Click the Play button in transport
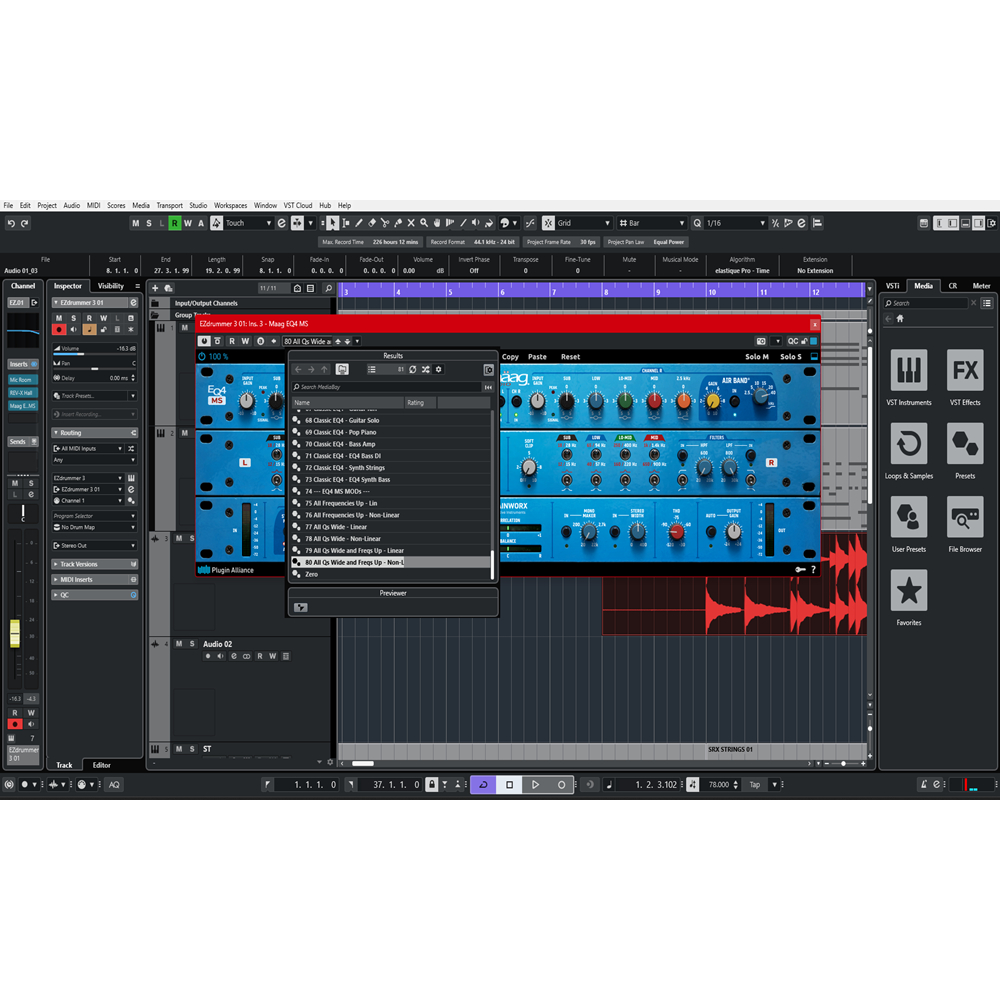Image resolution: width=1000 pixels, height=1000 pixels. click(535, 784)
